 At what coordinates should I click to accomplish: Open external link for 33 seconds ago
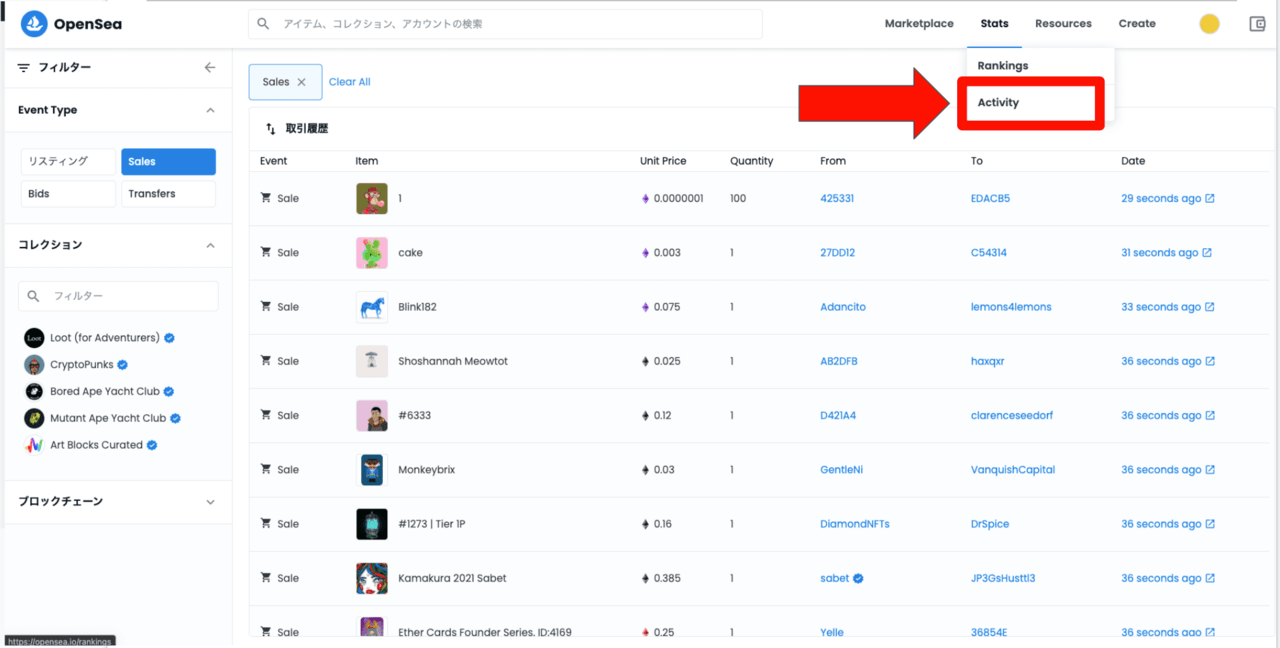click(x=1210, y=307)
